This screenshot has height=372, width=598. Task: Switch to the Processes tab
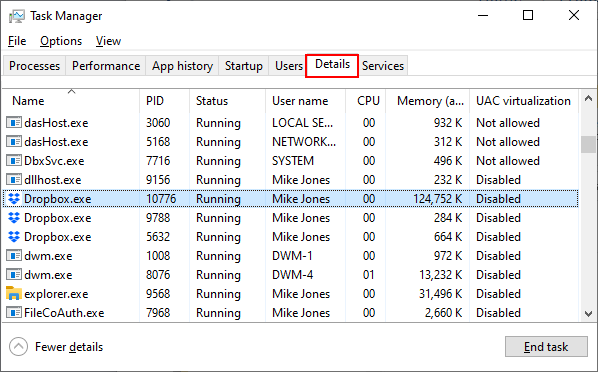34,66
